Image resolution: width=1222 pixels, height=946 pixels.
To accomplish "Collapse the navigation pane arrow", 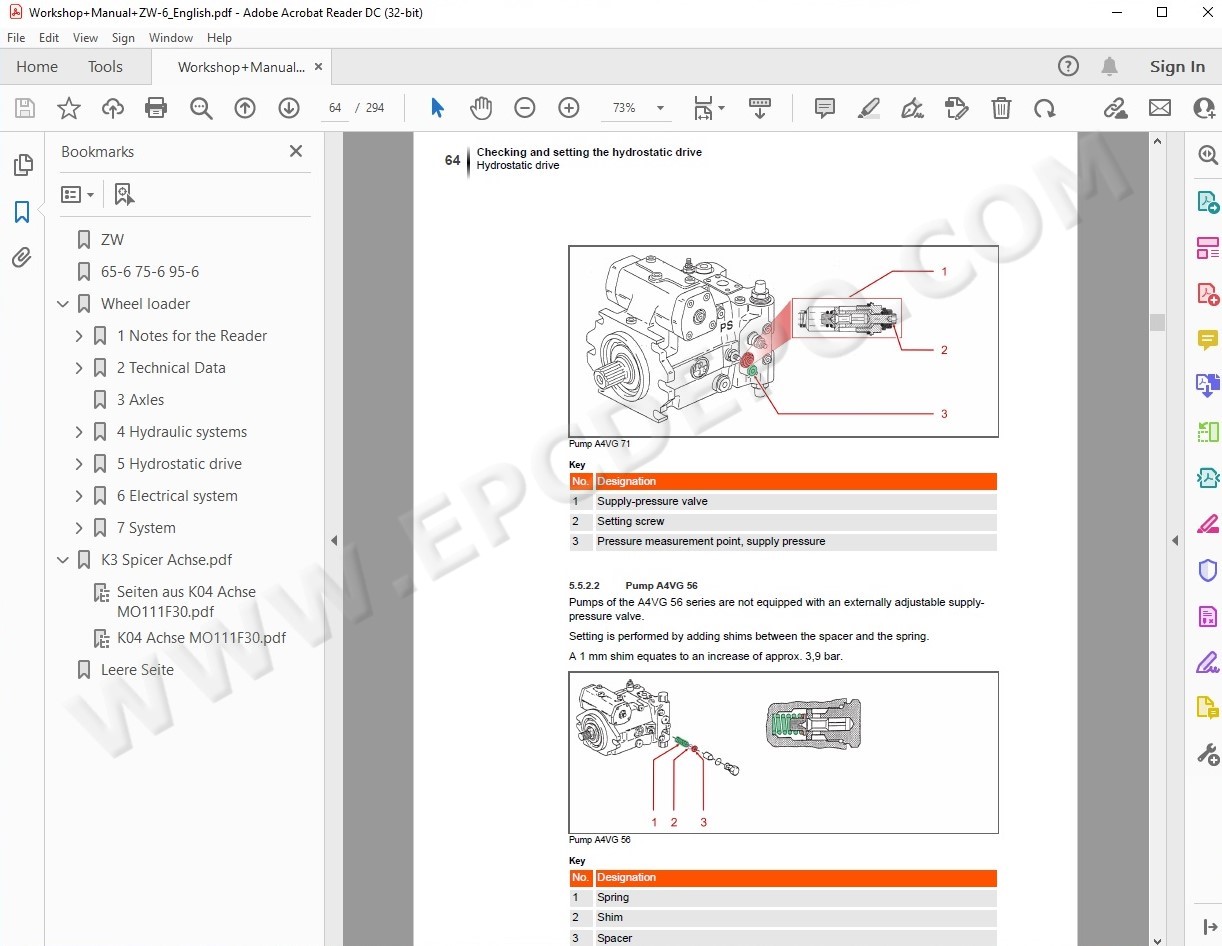I will coord(334,540).
